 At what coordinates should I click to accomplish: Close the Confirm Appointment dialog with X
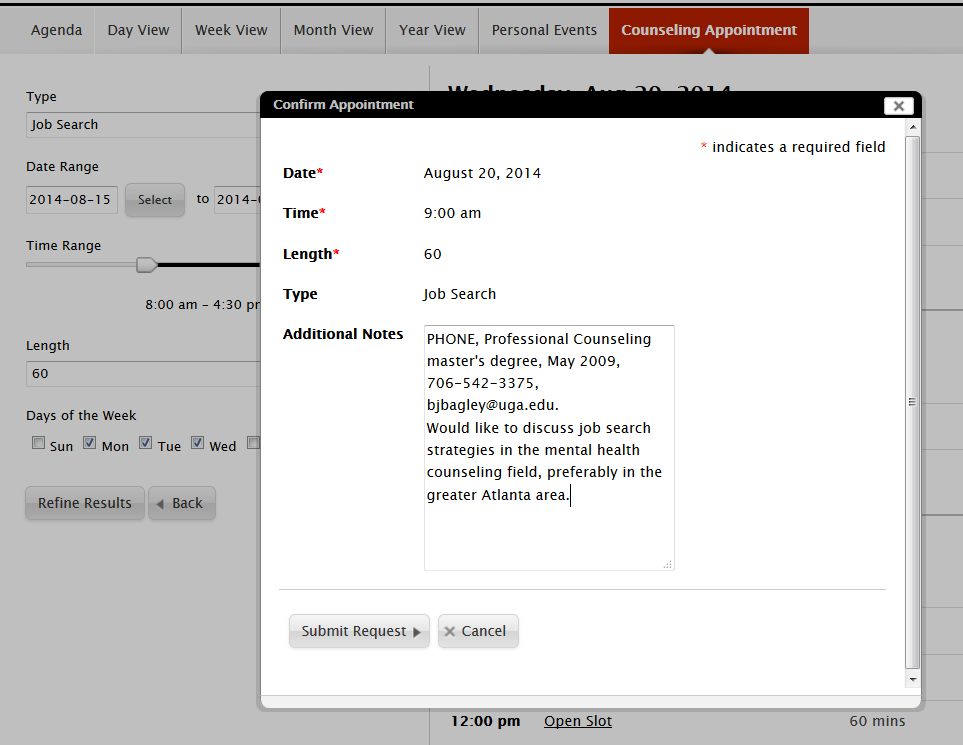[x=899, y=106]
